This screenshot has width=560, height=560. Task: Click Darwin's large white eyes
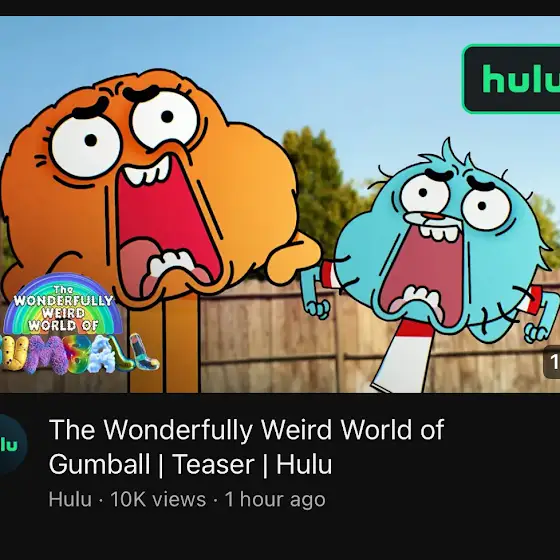tap(125, 133)
